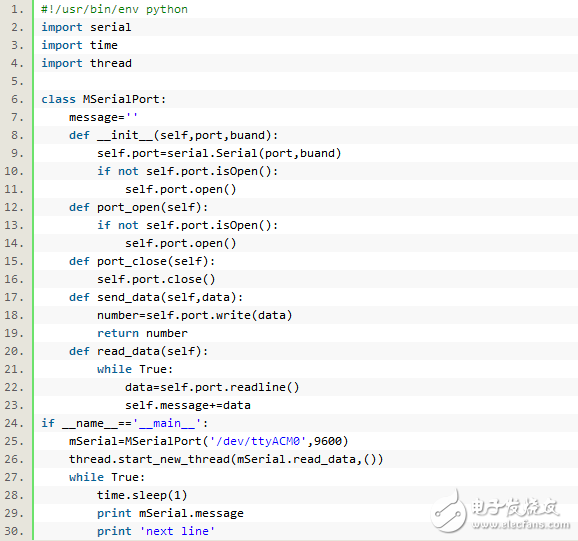
Task: Click 'self.port.open()' on line 14
Action: tap(180, 244)
